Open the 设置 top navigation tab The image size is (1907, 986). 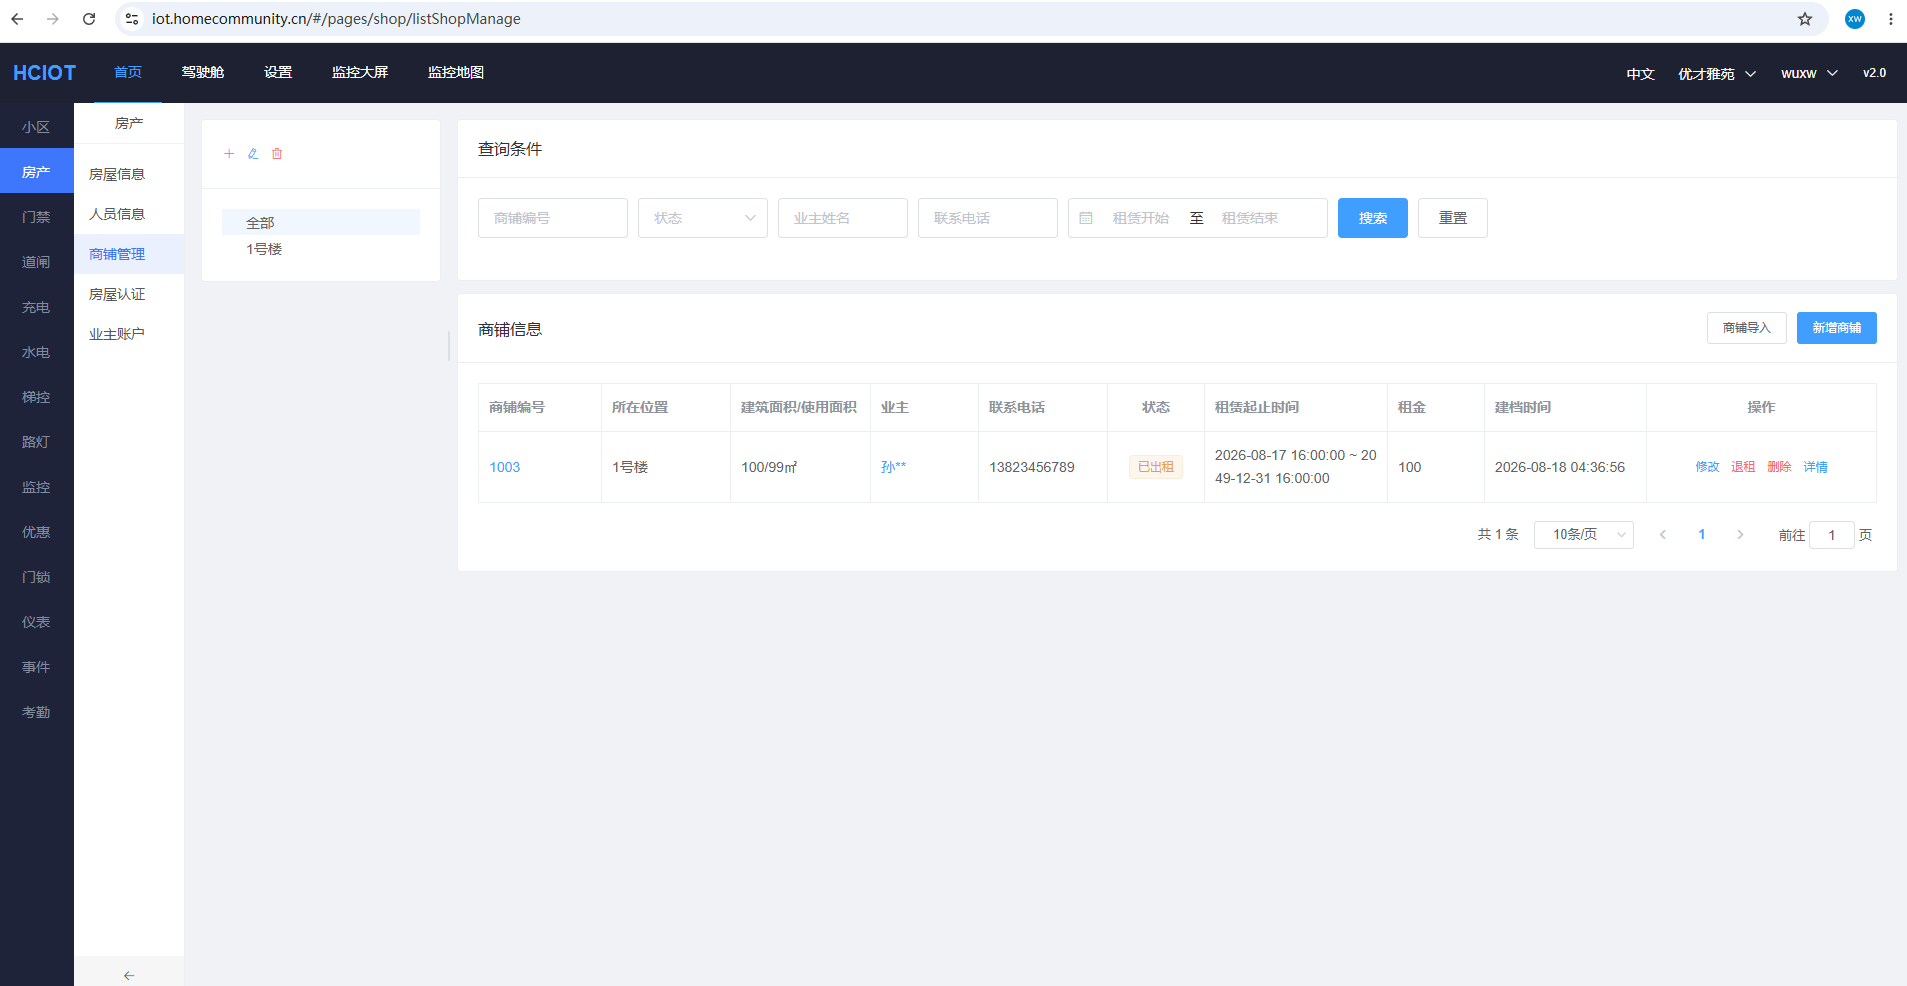278,73
